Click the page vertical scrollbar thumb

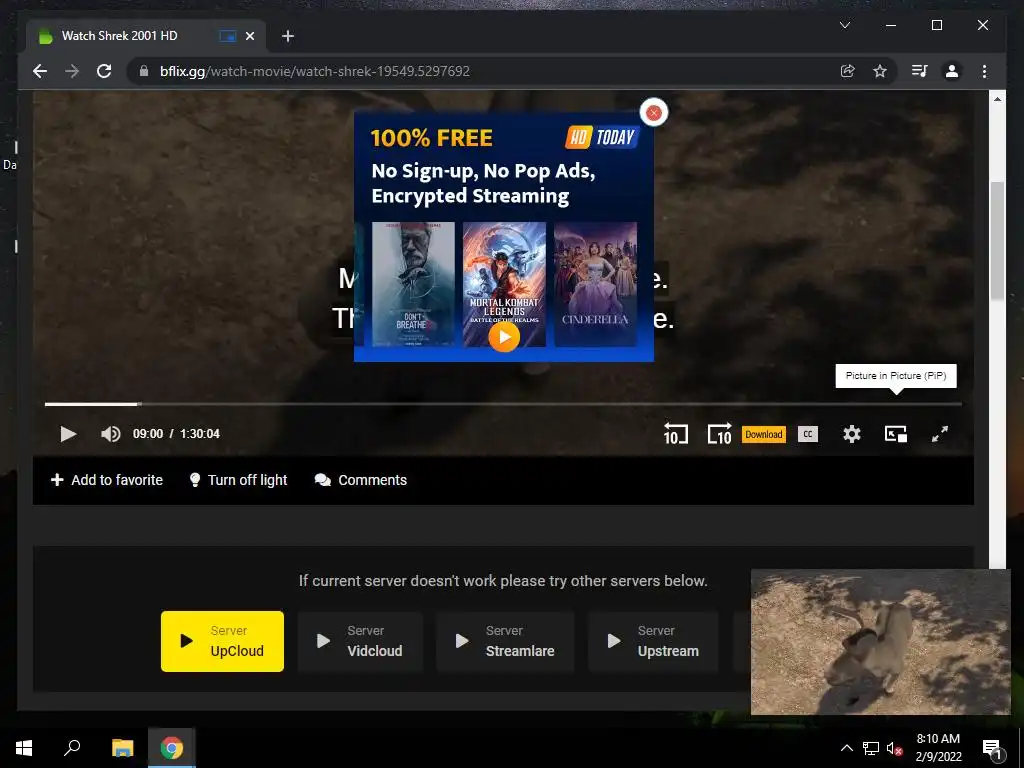coord(997,242)
